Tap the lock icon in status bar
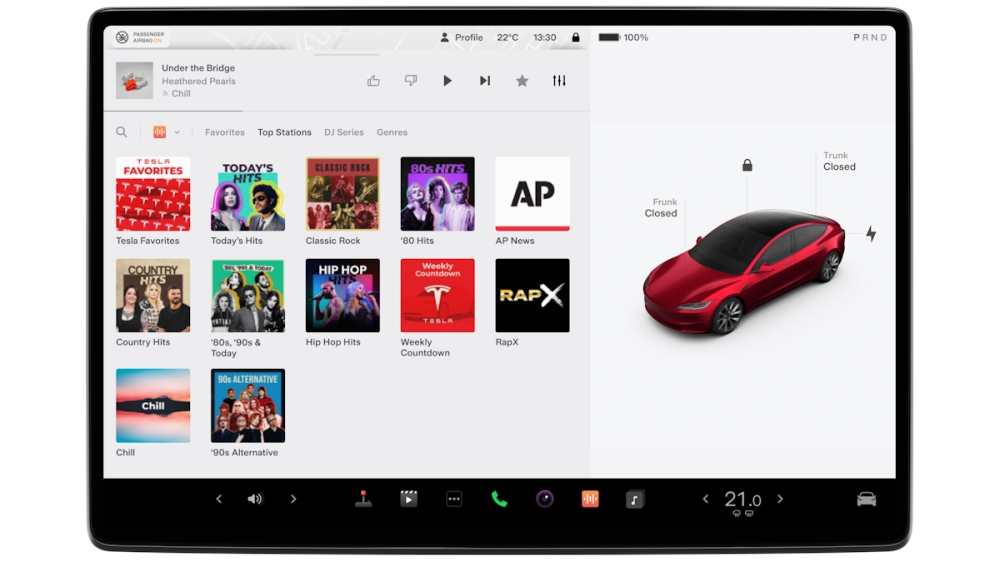Image resolution: width=1000 pixels, height=562 pixels. 576,38
